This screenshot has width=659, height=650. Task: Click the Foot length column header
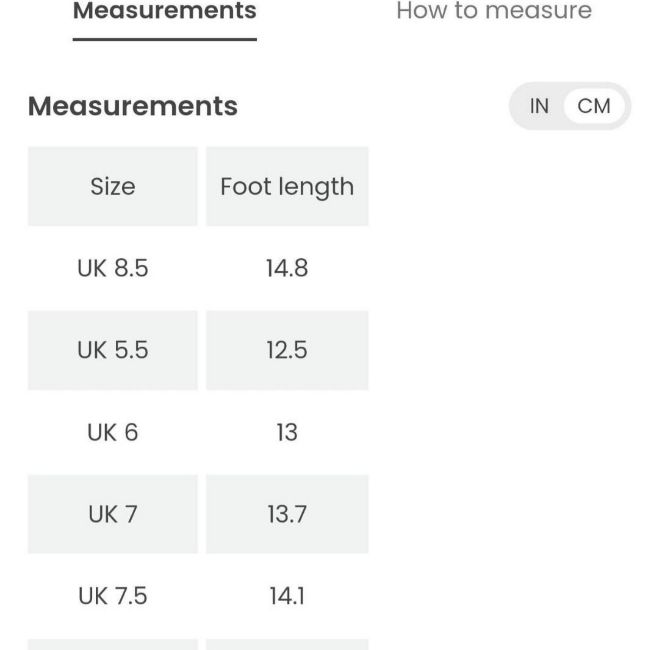(287, 186)
